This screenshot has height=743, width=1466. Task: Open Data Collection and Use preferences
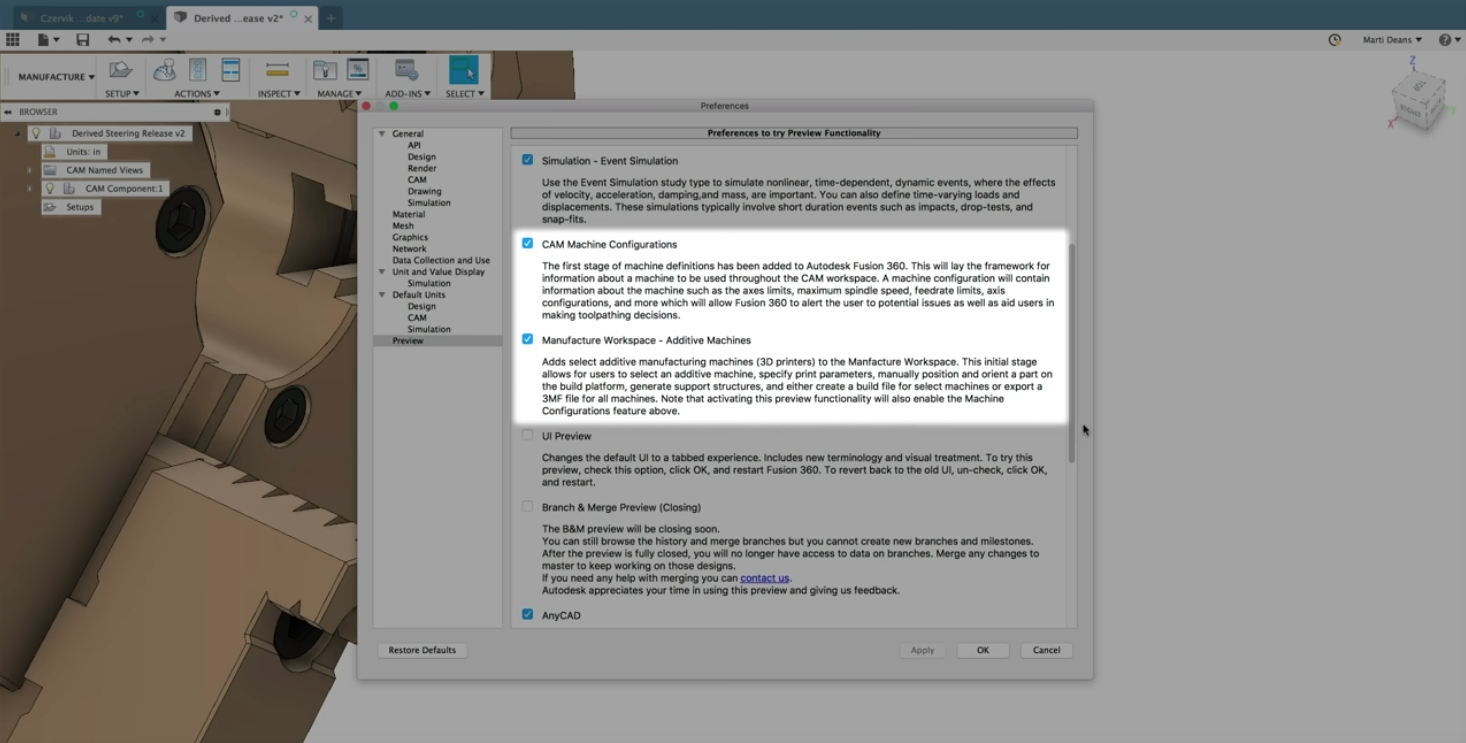441,260
